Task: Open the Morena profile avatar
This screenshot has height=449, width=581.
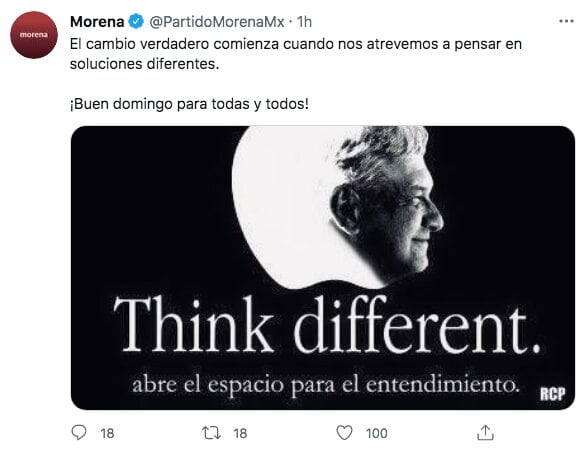Action: pos(34,35)
